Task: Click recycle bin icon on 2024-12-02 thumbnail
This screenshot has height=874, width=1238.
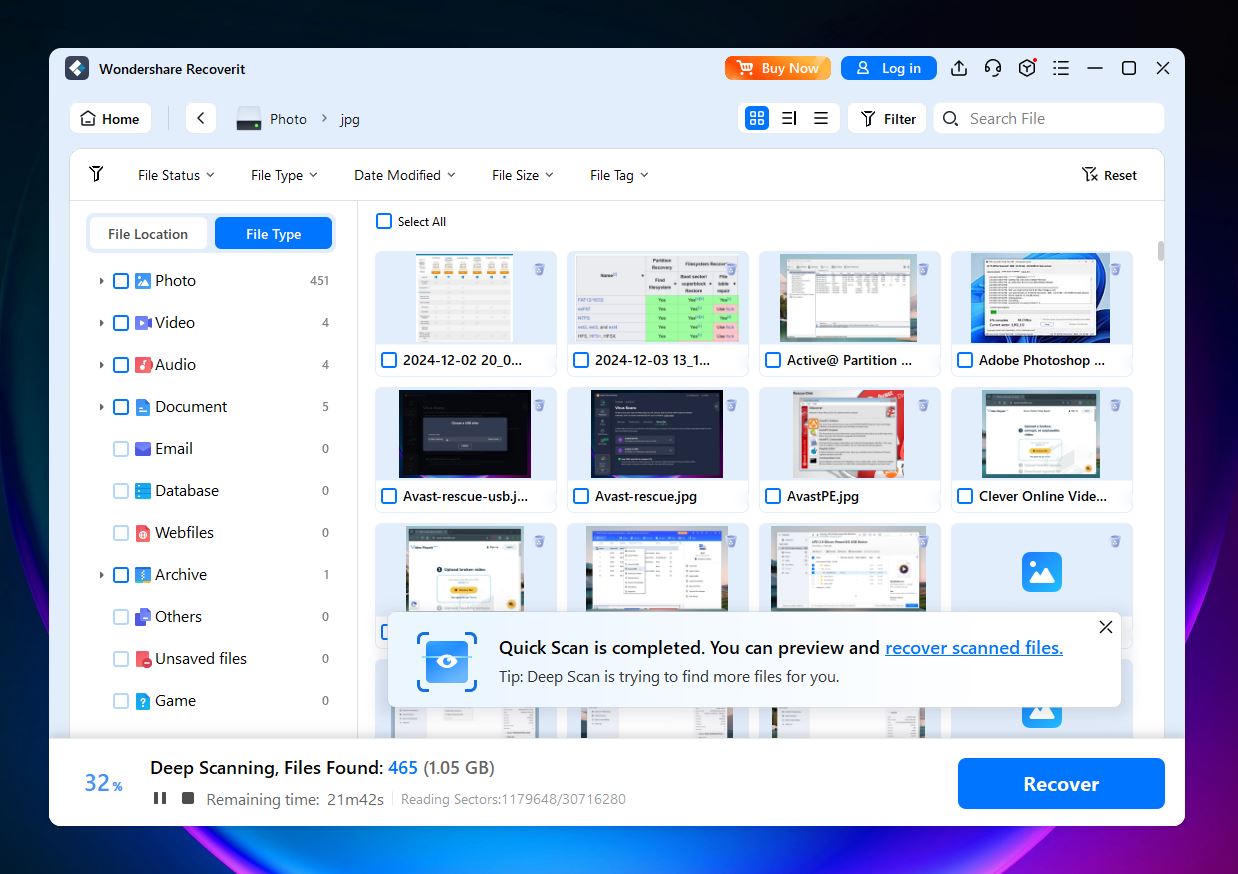Action: point(539,269)
